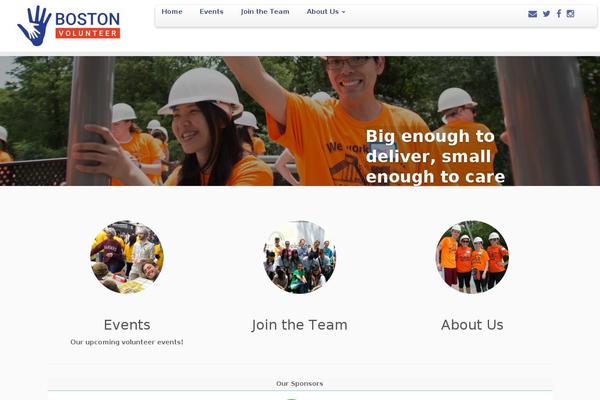The image size is (600, 400).
Task: Click the hero slogan 'Big enough to deliver'
Action: tap(435, 157)
